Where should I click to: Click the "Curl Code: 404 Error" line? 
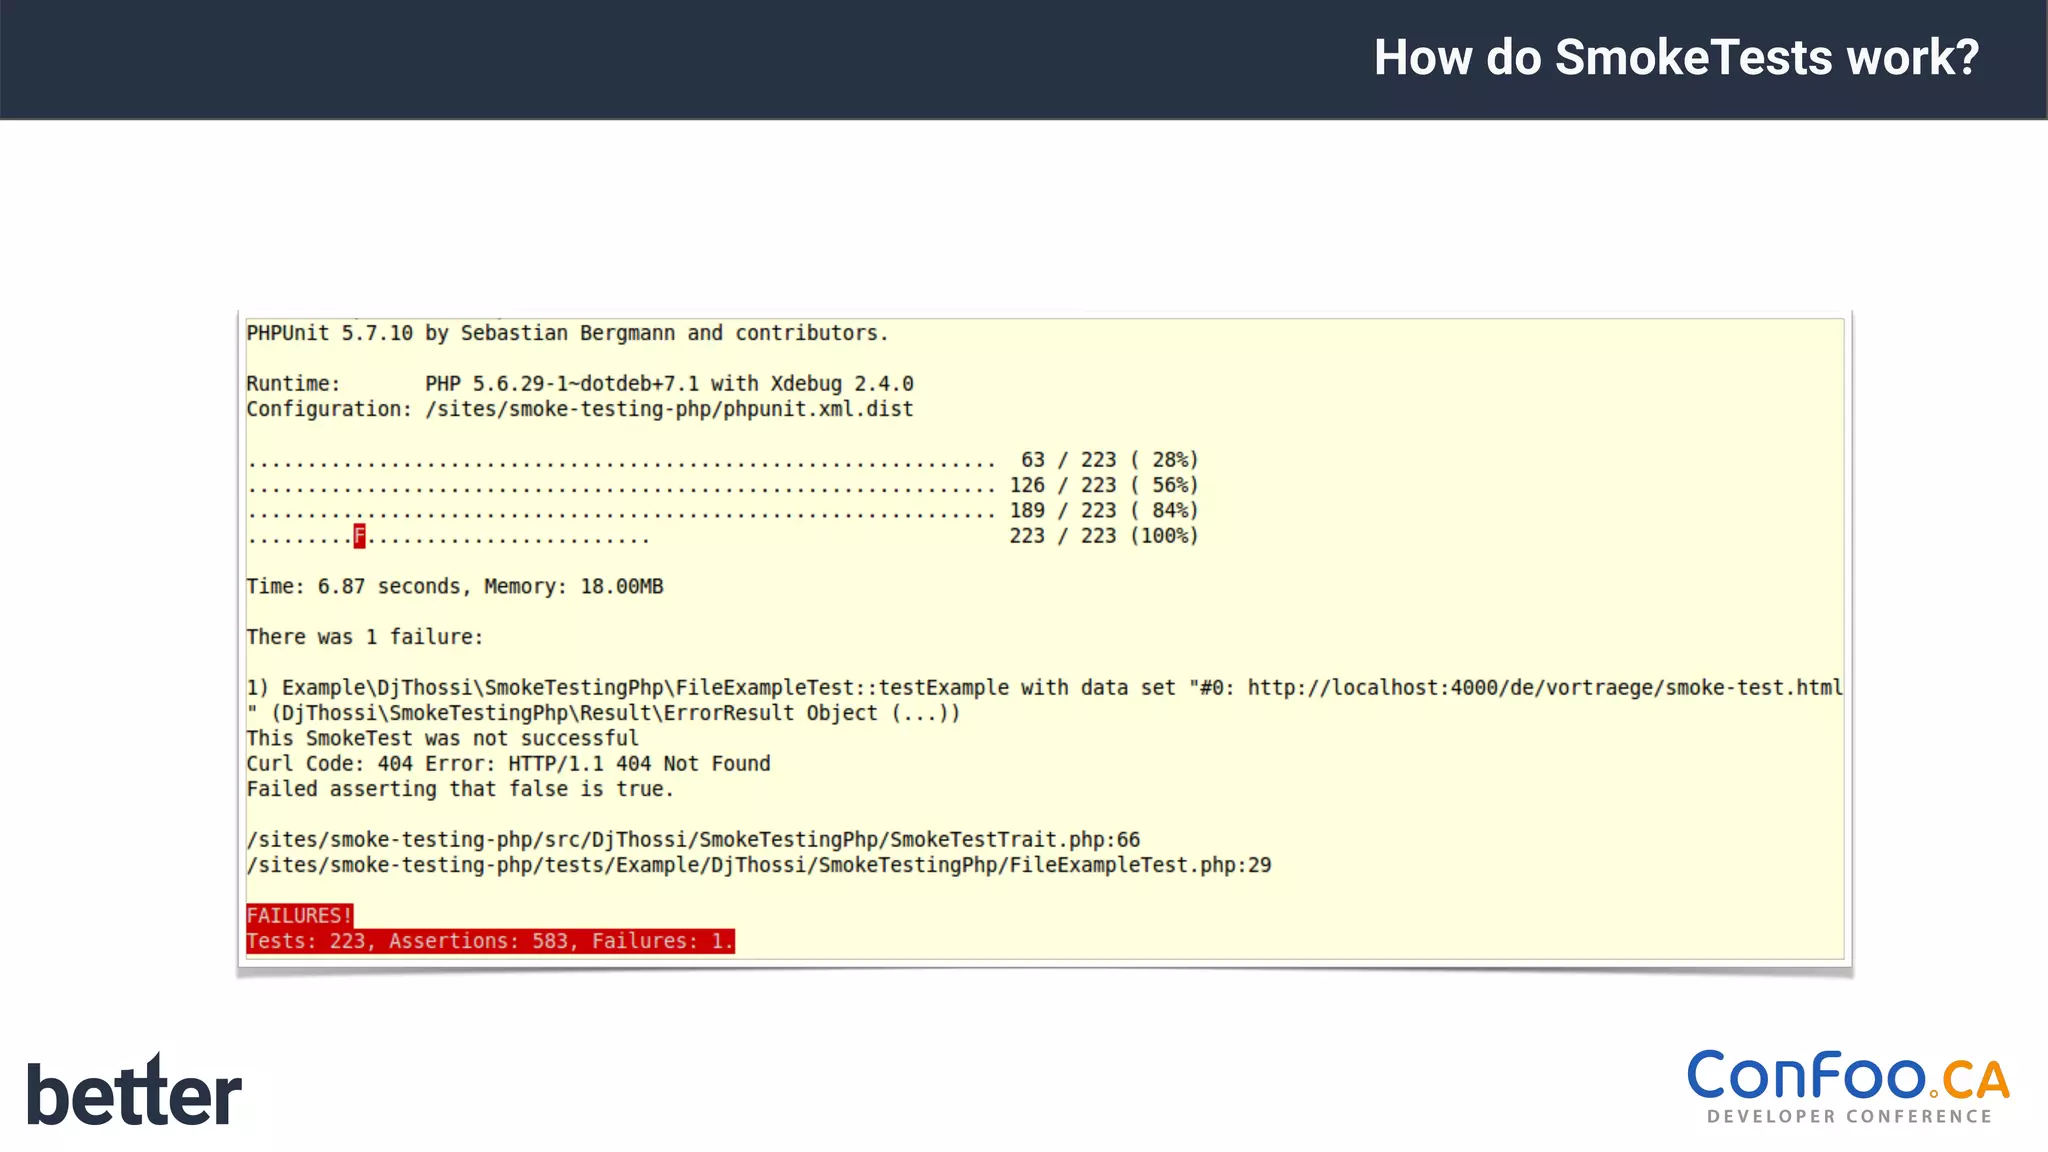pos(508,764)
